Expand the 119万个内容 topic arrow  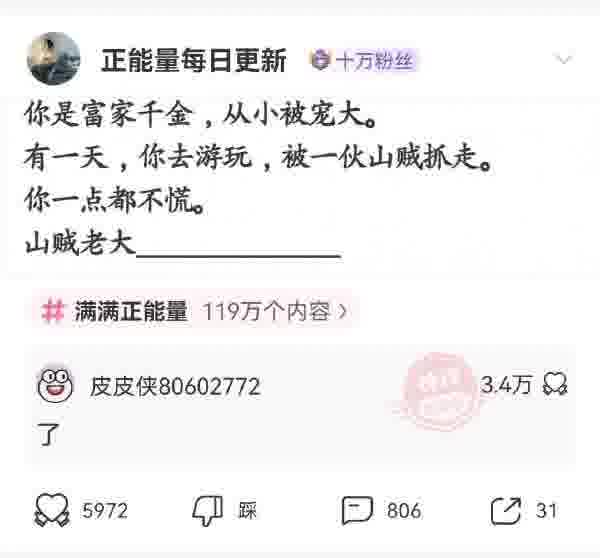(x=343, y=312)
